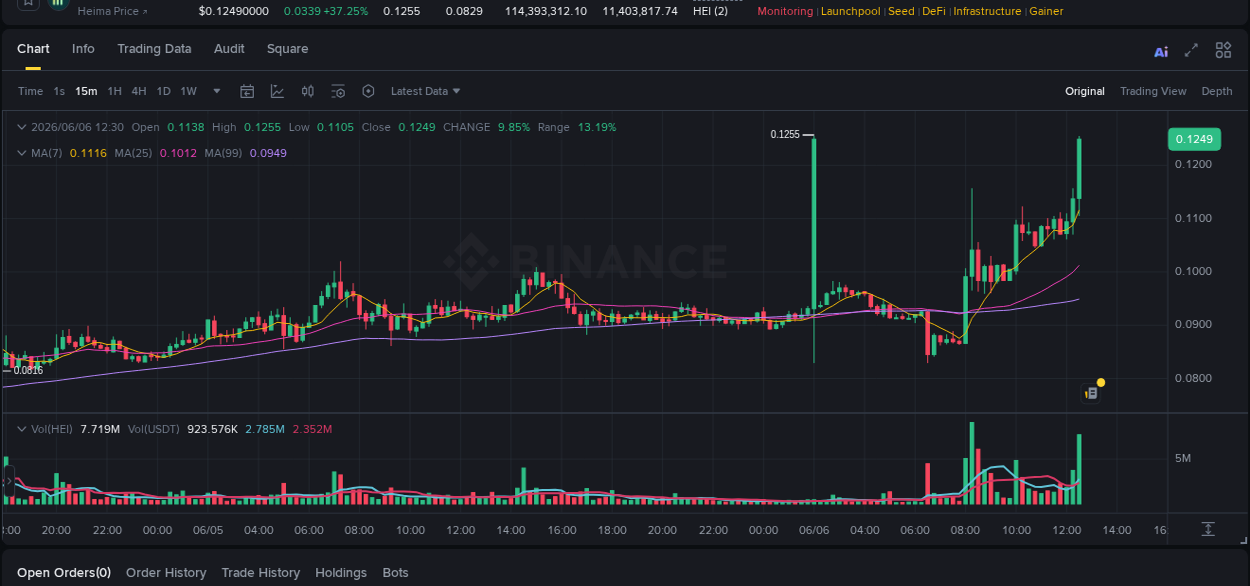Open the Trading Data tab
Viewport: 1250px width, 586px height.
(x=154, y=49)
